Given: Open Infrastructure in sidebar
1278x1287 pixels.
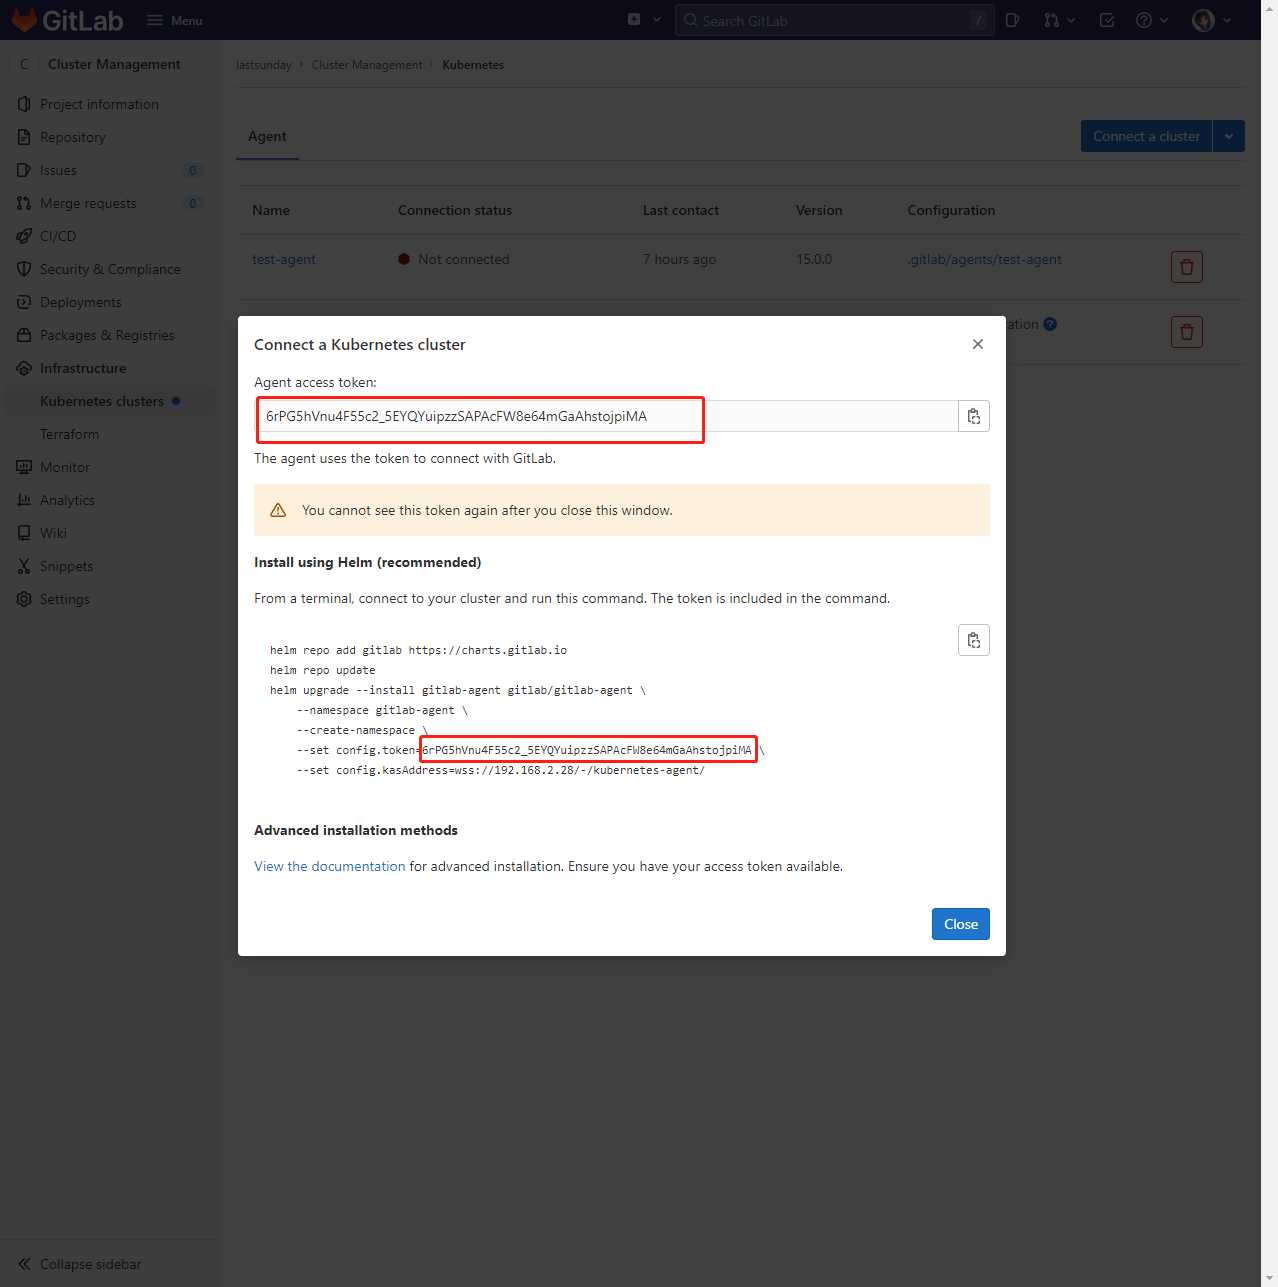Looking at the screenshot, I should pos(110,368).
